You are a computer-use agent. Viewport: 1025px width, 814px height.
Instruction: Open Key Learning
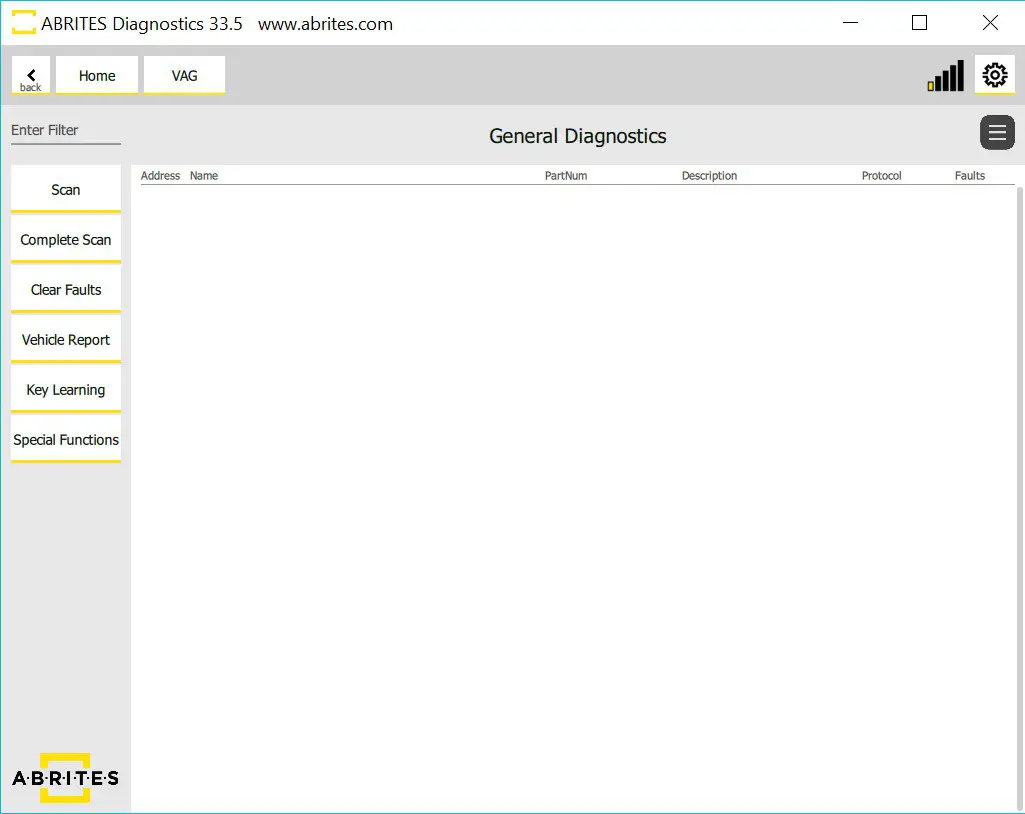[x=65, y=389]
